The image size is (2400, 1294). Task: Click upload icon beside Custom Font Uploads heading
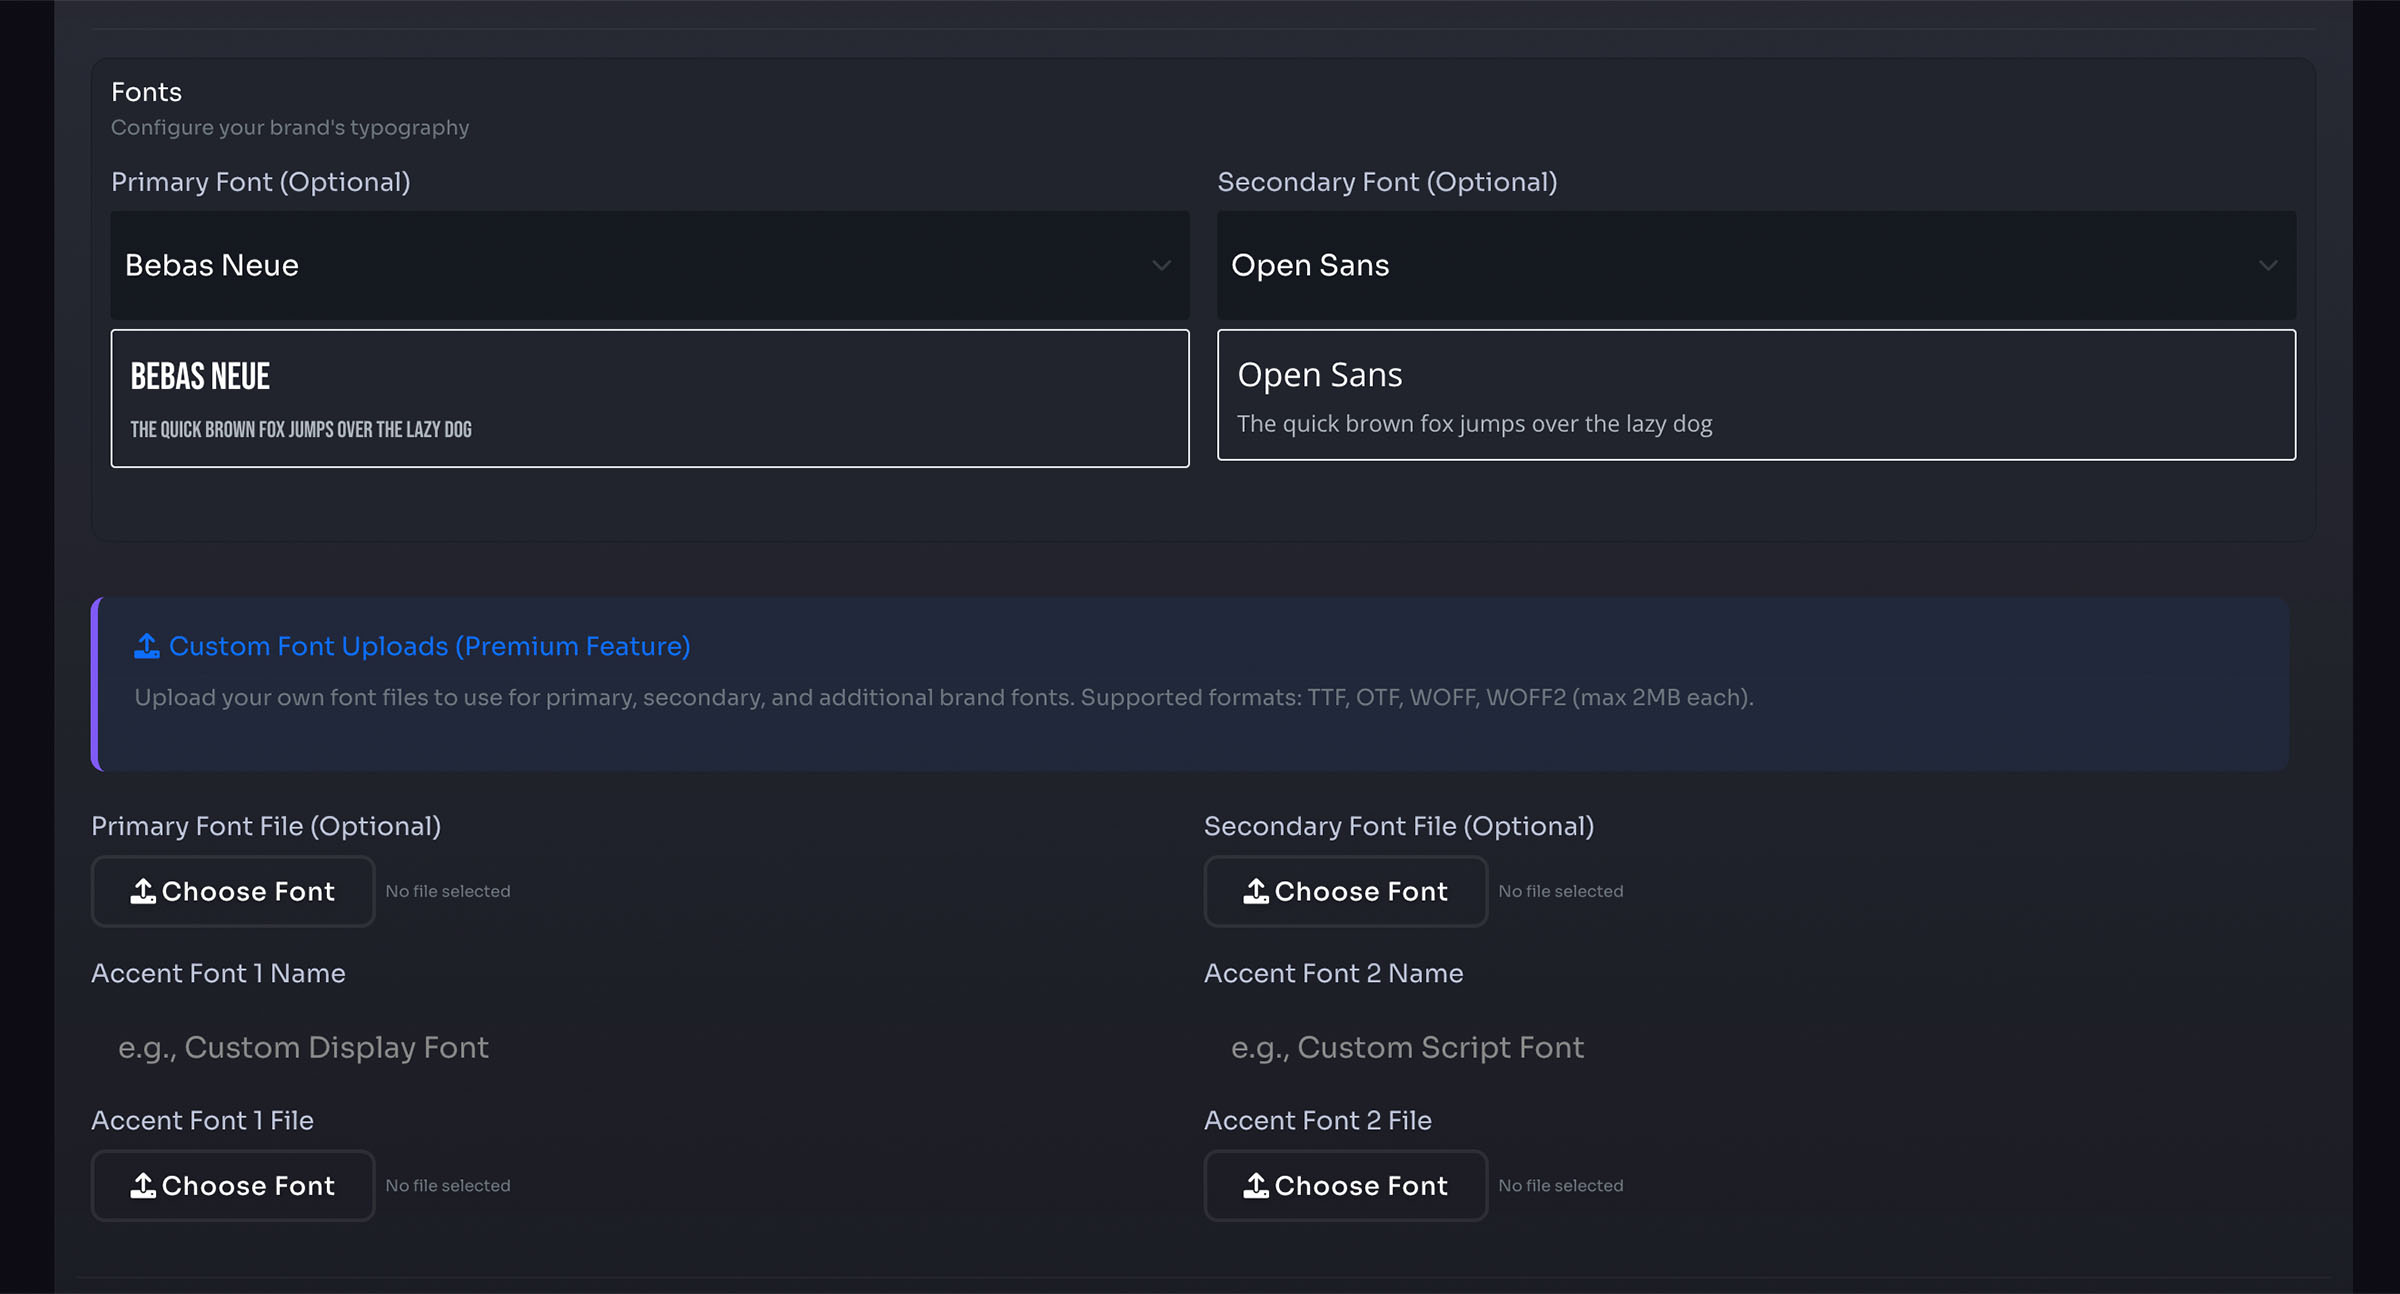(x=147, y=646)
